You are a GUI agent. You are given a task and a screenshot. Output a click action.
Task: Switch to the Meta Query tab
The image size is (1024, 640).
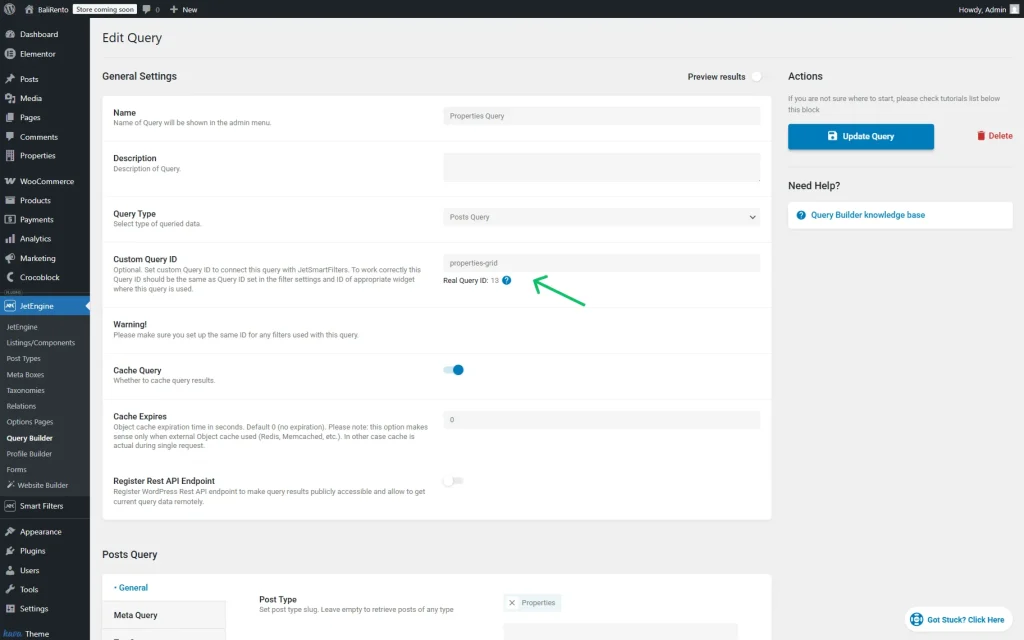point(164,615)
